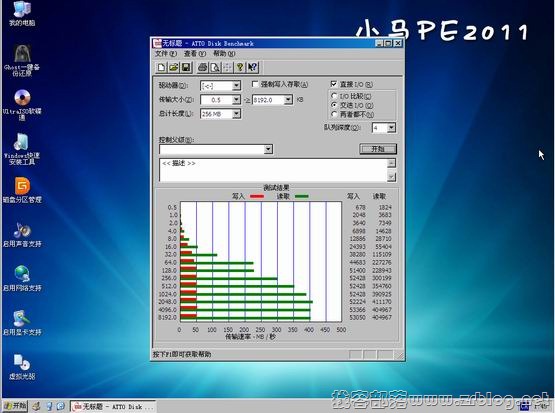Enable the 强制写入存取 checkbox
Viewport: 555px width, 413px height.
pyautogui.click(x=254, y=84)
